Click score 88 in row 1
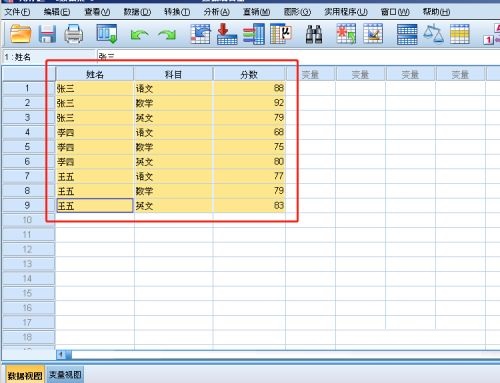Screen dimensions: 500x383 point(249,88)
